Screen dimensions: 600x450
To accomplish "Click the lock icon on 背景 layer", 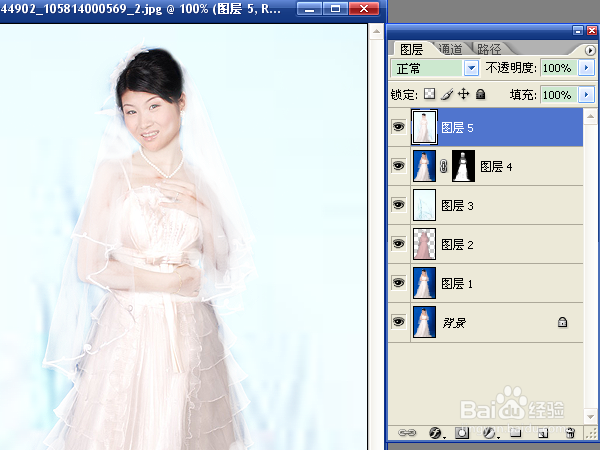I will tap(562, 322).
